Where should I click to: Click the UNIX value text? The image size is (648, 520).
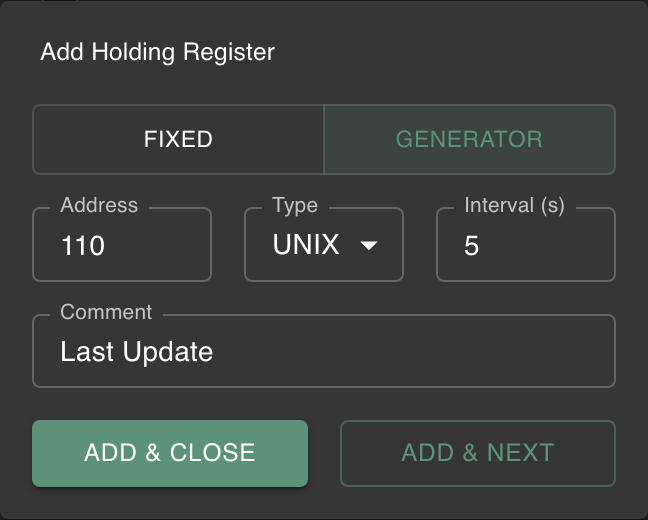[x=306, y=246]
